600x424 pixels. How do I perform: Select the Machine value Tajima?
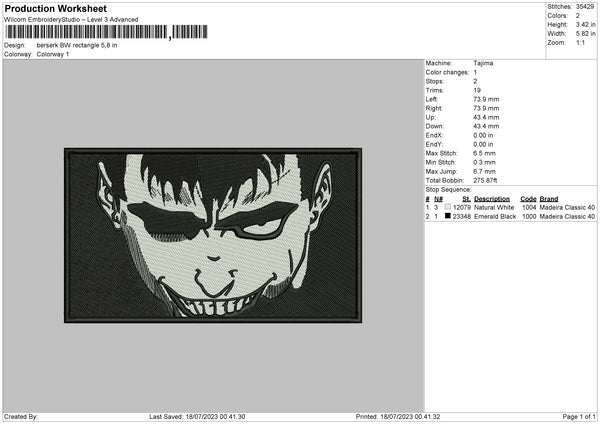coord(483,63)
